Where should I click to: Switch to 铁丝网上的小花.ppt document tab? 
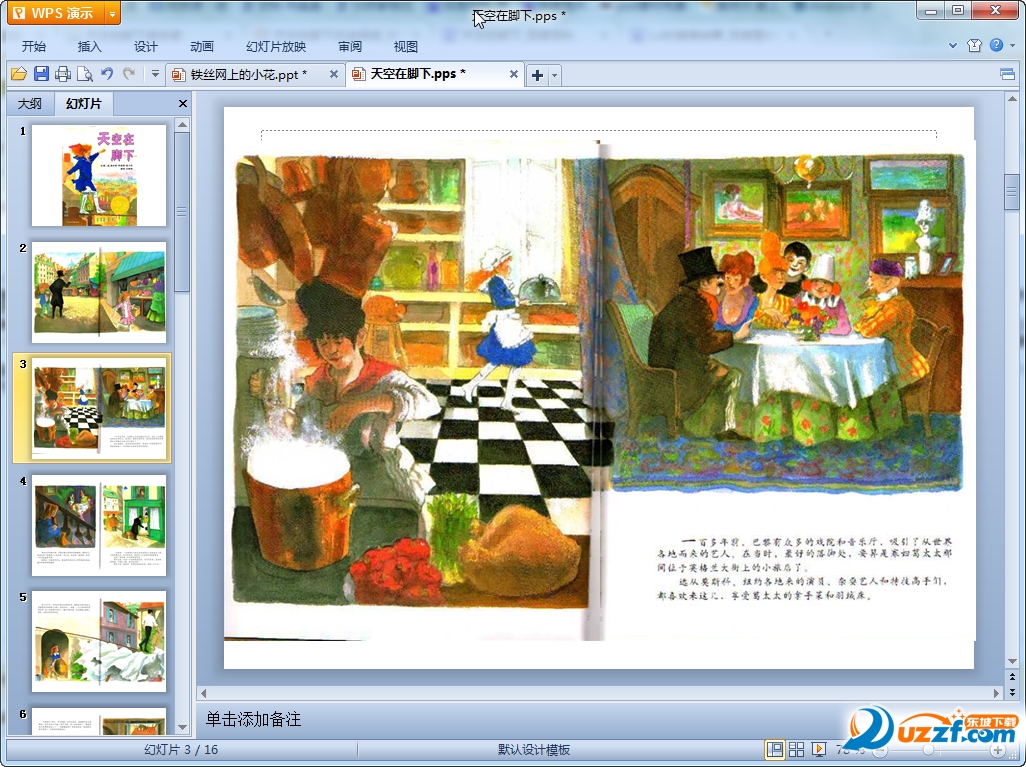pos(249,75)
